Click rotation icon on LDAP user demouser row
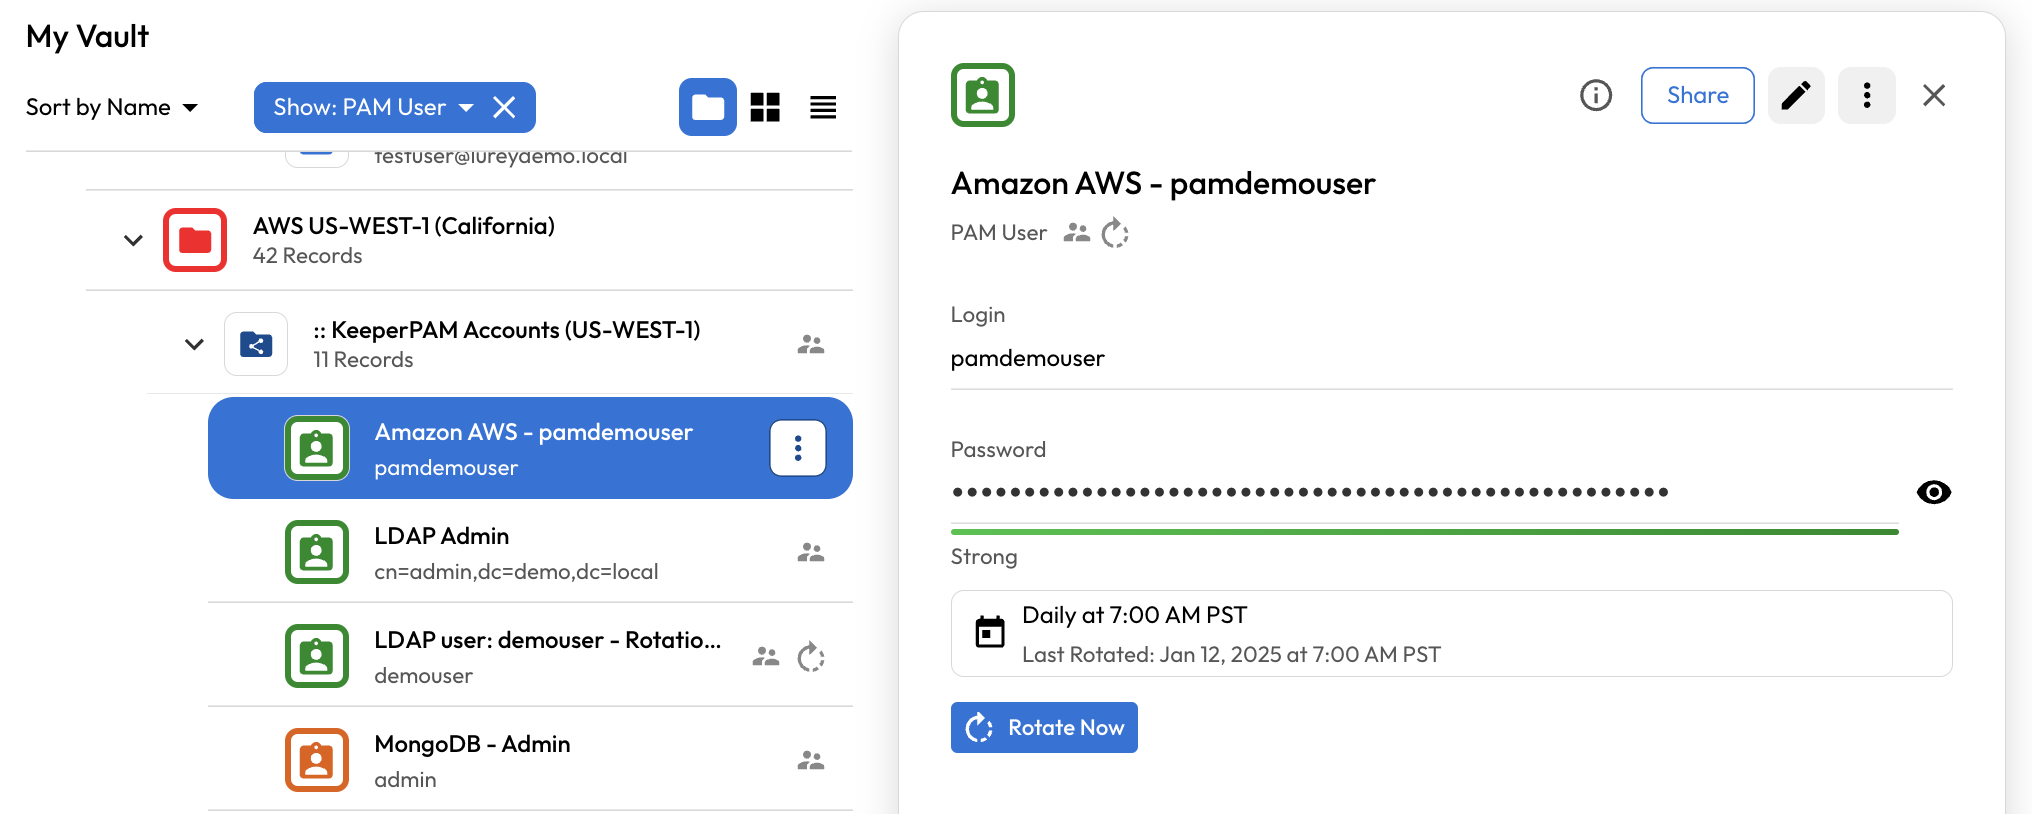The height and width of the screenshot is (814, 2032). click(811, 657)
